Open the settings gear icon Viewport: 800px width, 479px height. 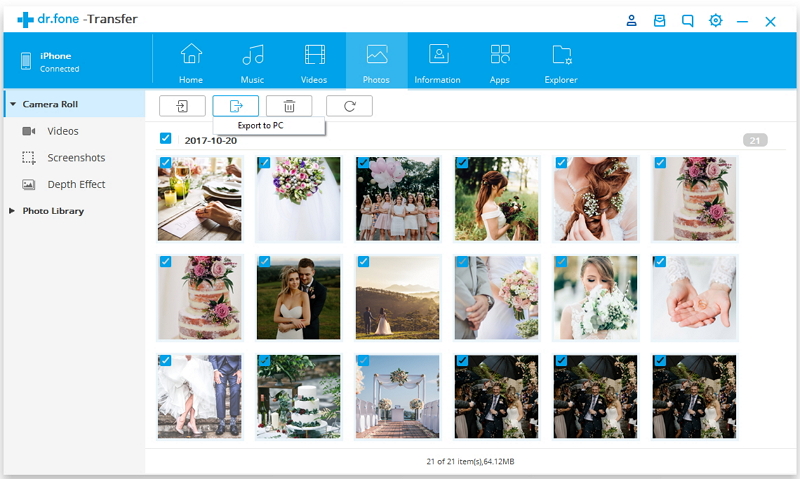coord(715,20)
